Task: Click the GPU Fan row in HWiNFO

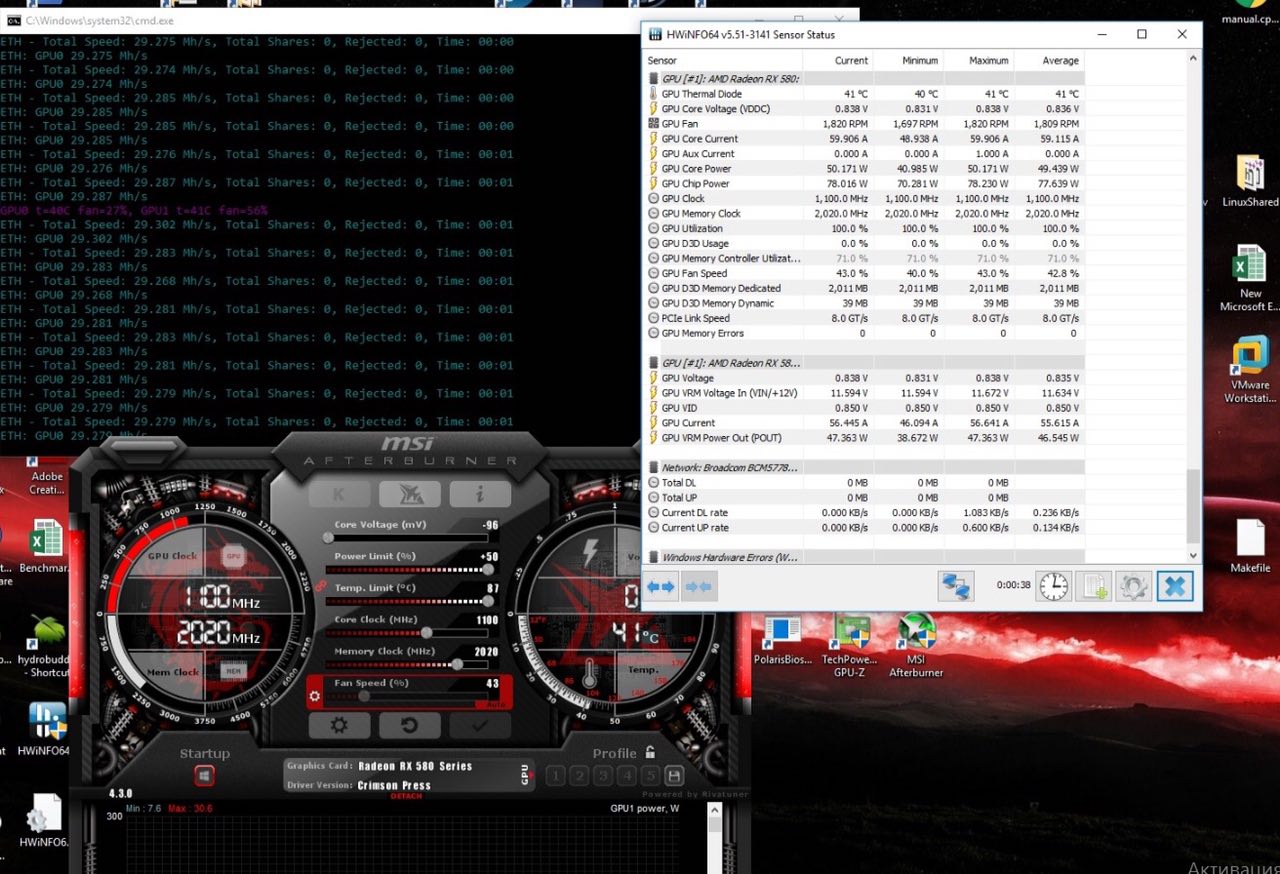Action: click(865, 123)
